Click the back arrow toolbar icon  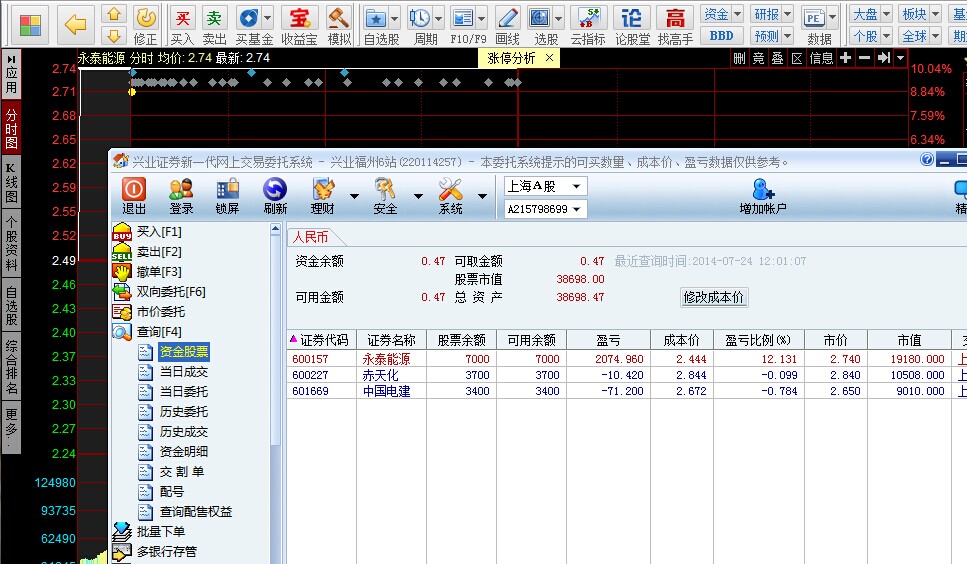75,25
